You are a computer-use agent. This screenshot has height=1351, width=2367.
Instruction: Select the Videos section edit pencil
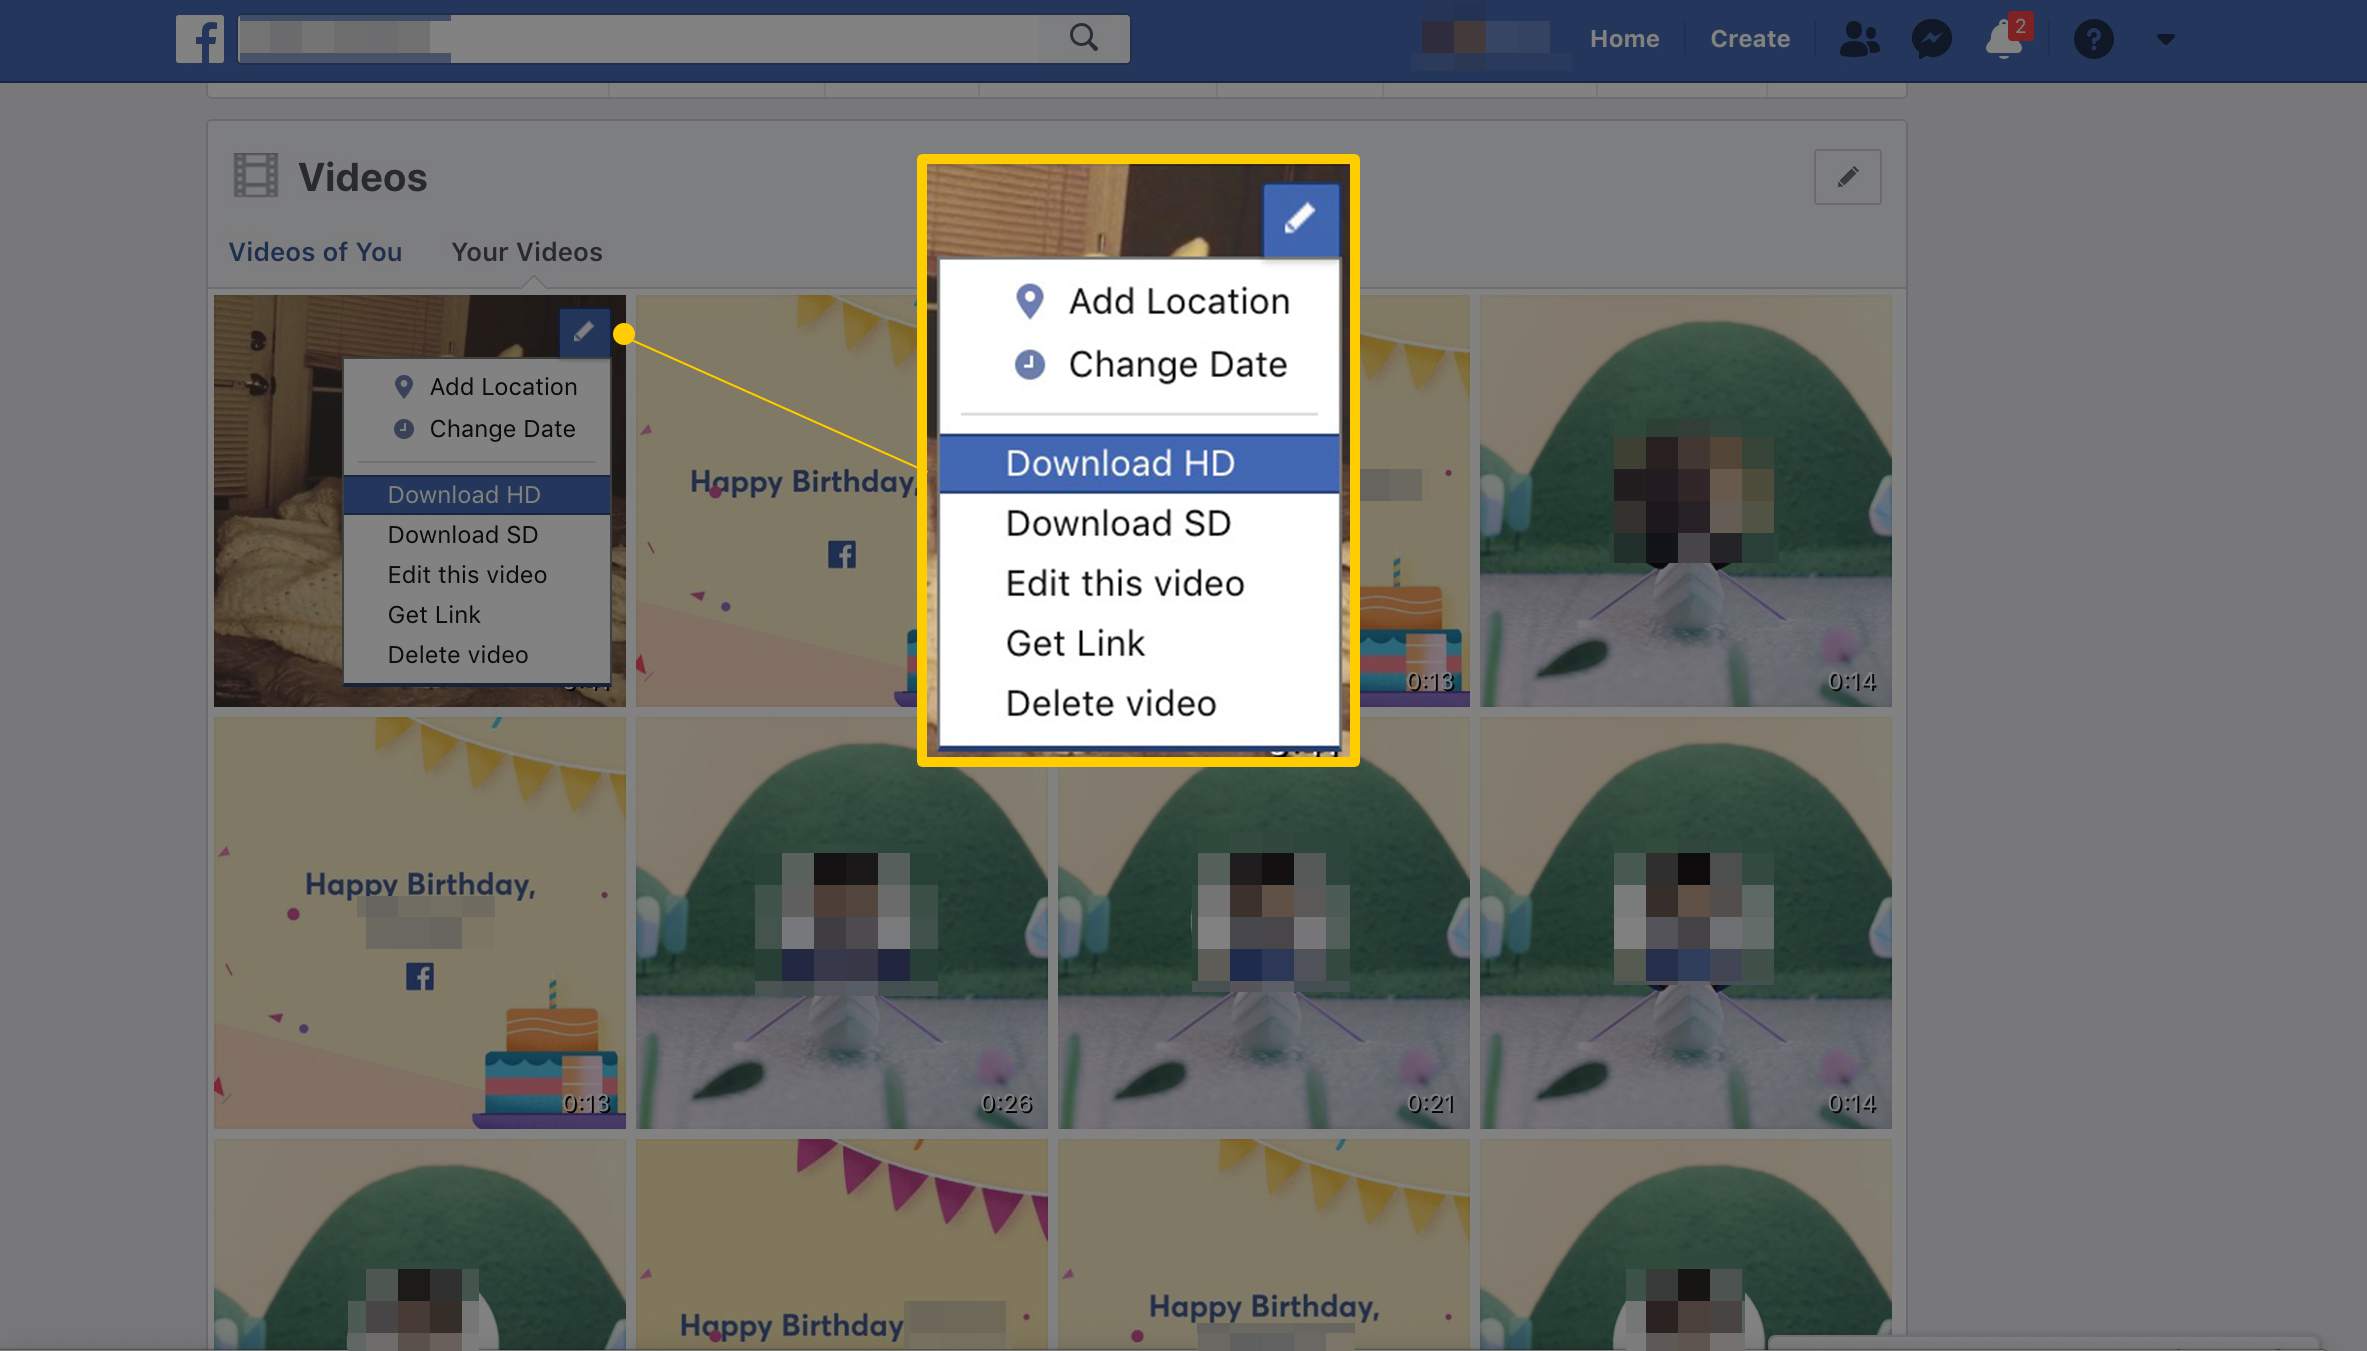click(1847, 177)
